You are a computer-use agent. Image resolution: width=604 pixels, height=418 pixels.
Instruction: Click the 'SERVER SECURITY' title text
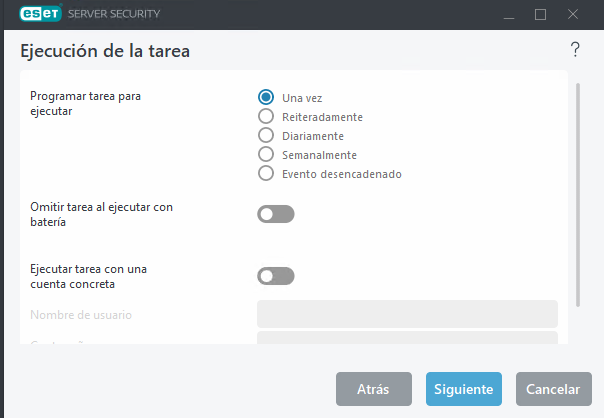coord(114,14)
